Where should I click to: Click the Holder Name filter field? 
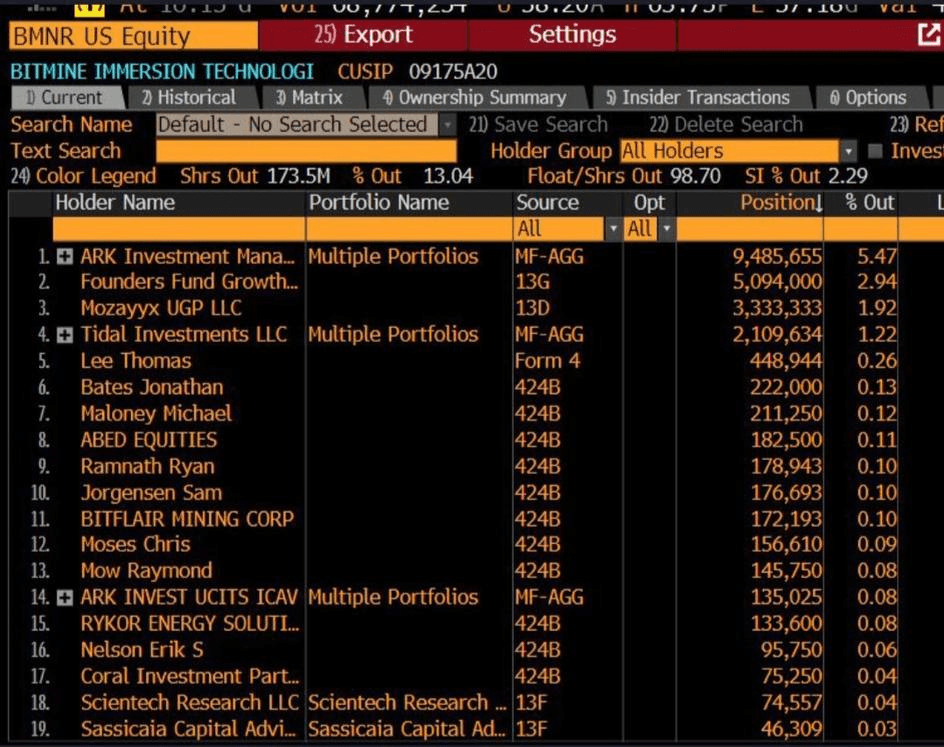click(179, 229)
